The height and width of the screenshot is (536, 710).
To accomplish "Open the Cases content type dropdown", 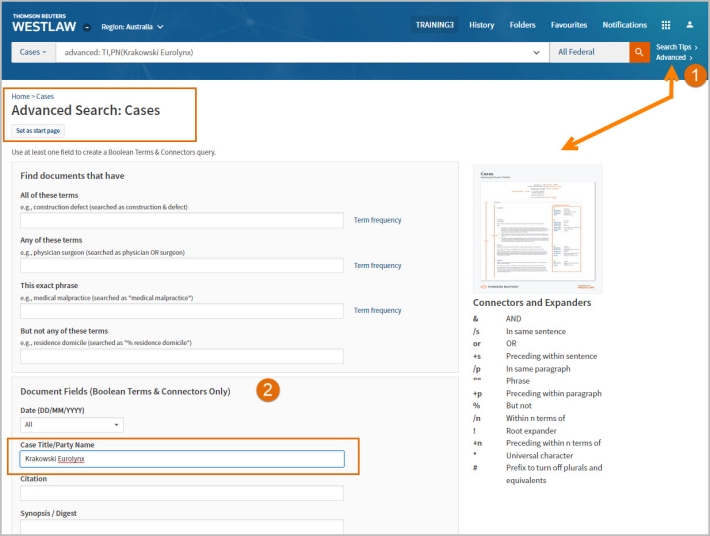I will tap(33, 52).
